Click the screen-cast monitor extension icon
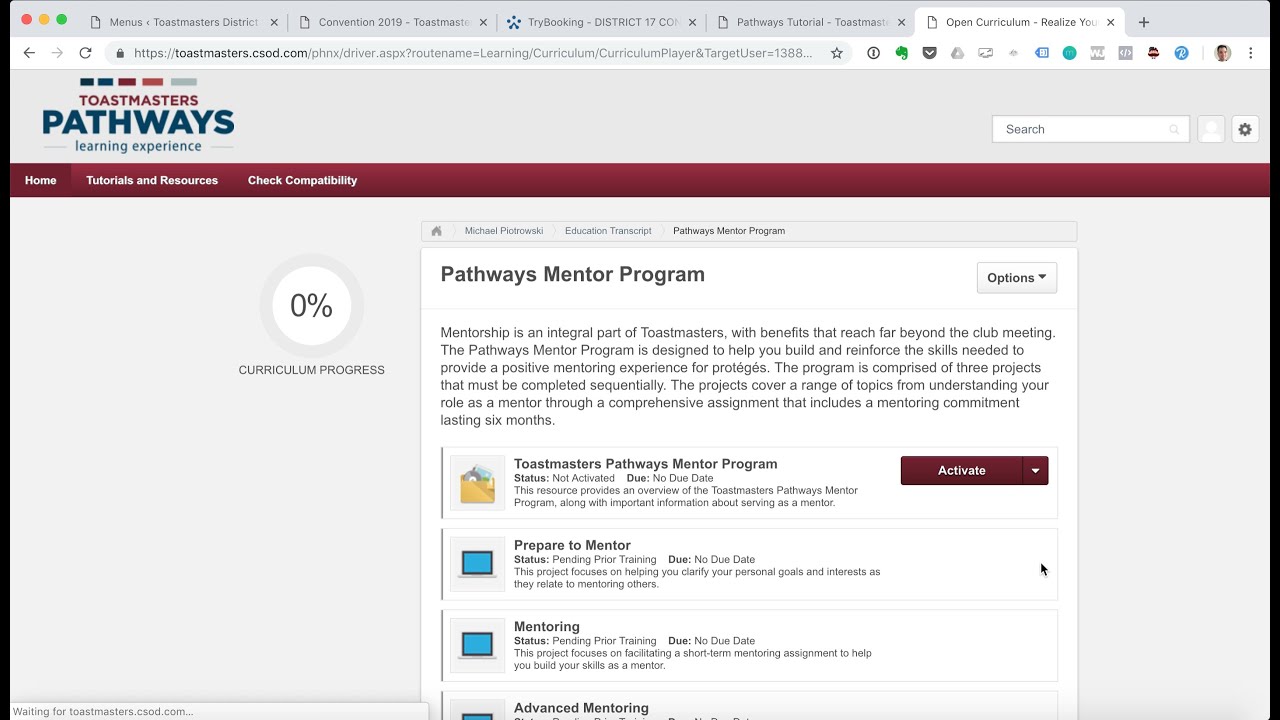 pyautogui.click(x=986, y=53)
